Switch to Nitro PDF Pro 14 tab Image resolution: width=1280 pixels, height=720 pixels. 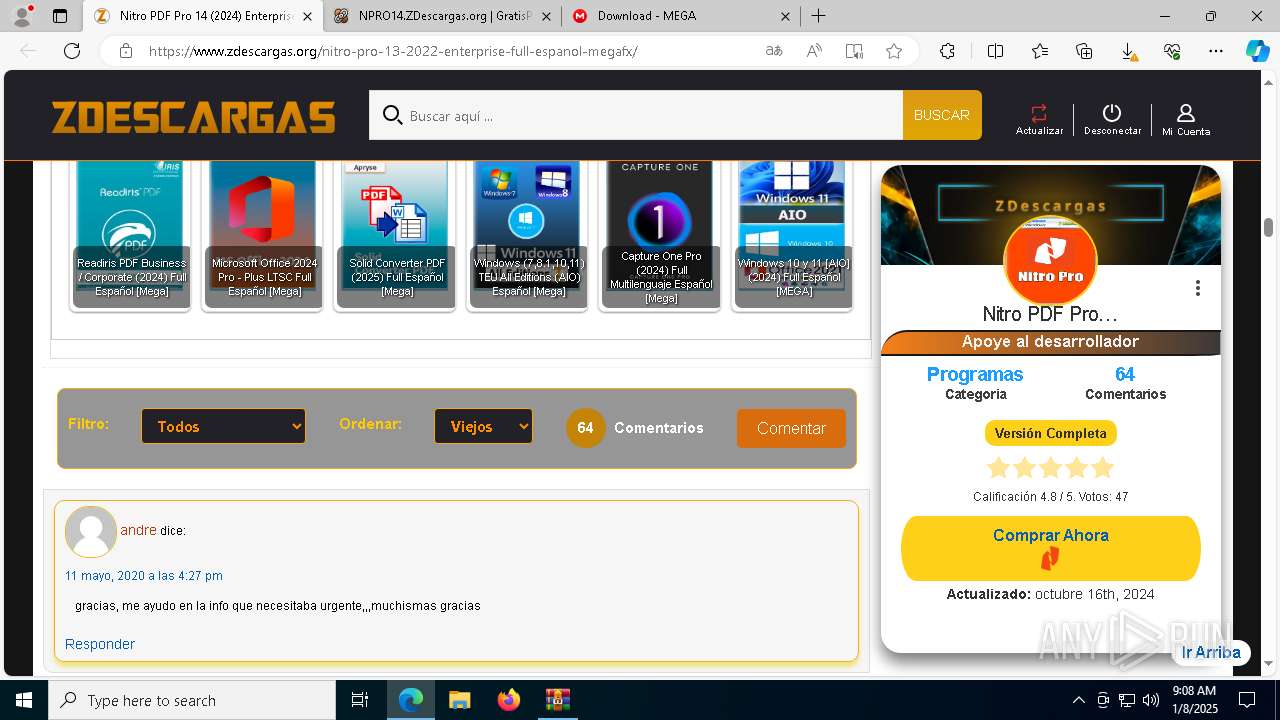201,16
